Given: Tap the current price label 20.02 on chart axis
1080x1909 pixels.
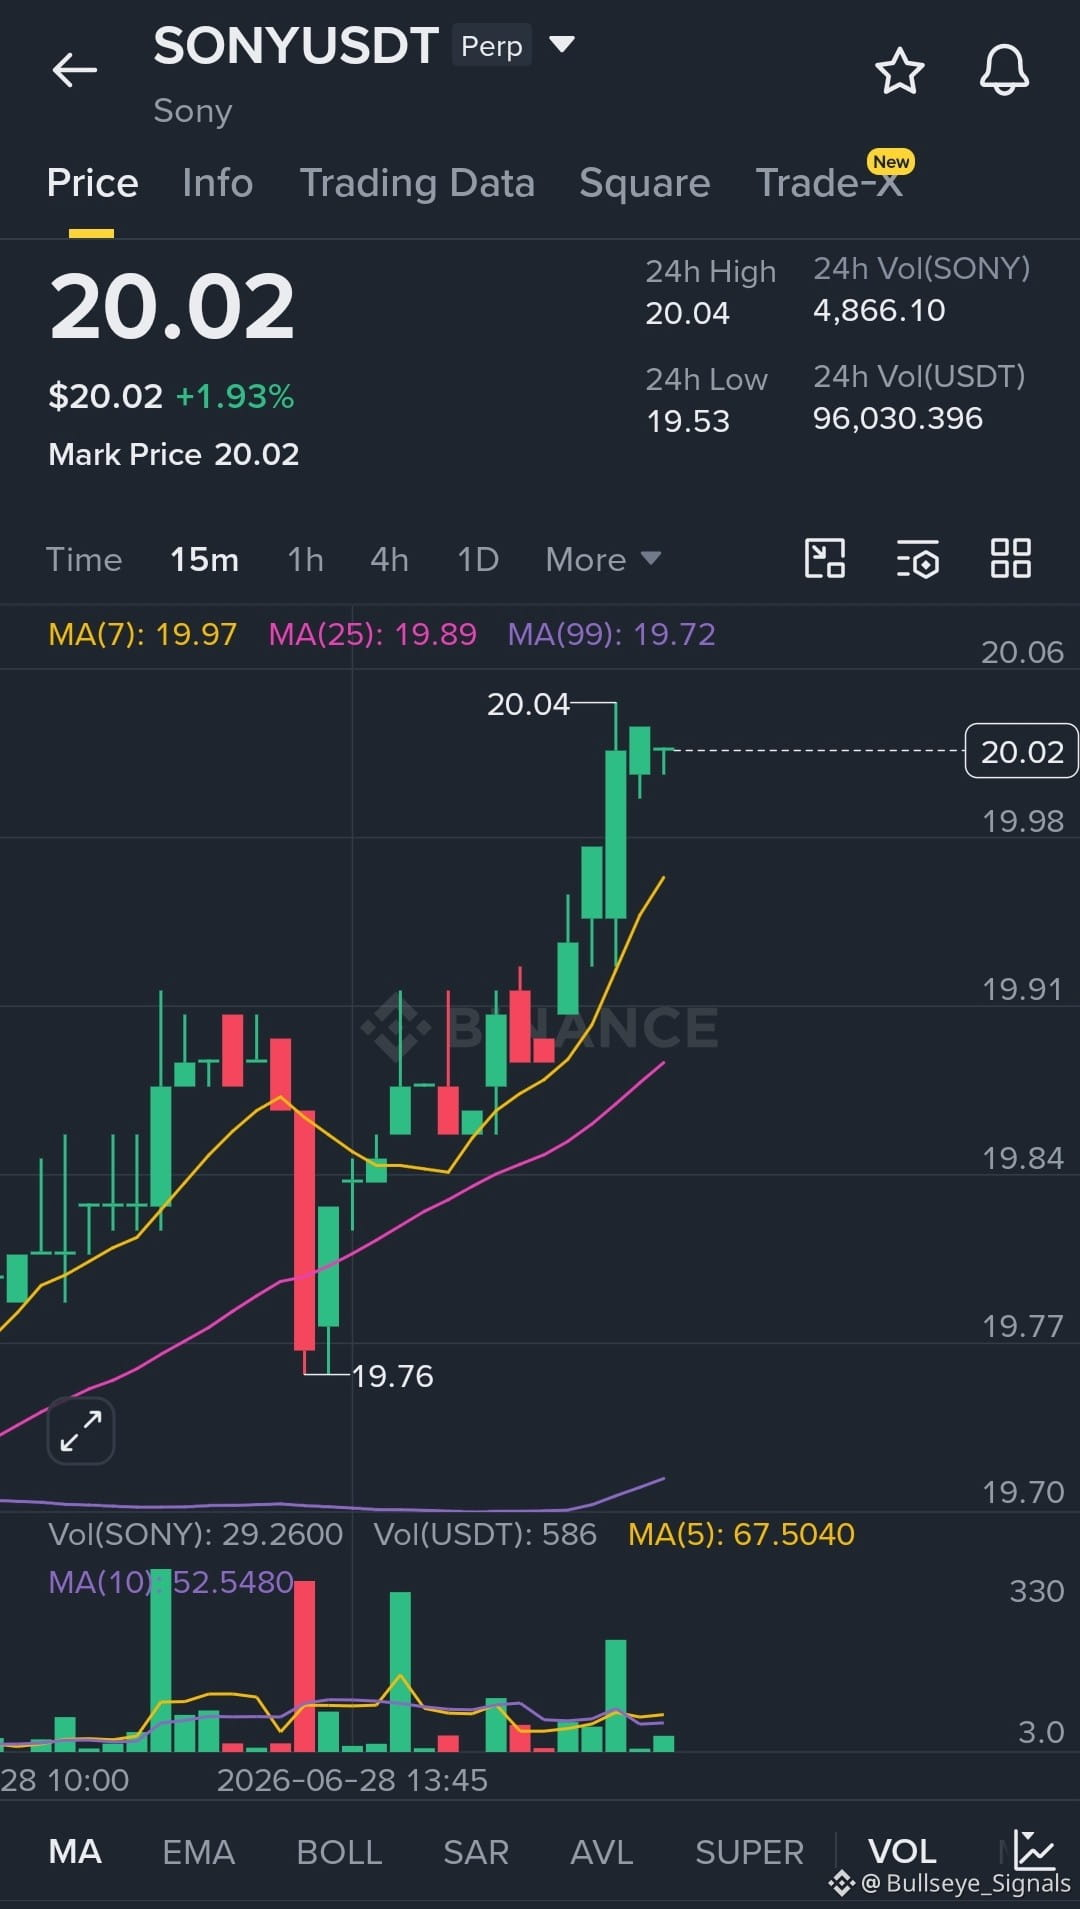Looking at the screenshot, I should [1021, 751].
